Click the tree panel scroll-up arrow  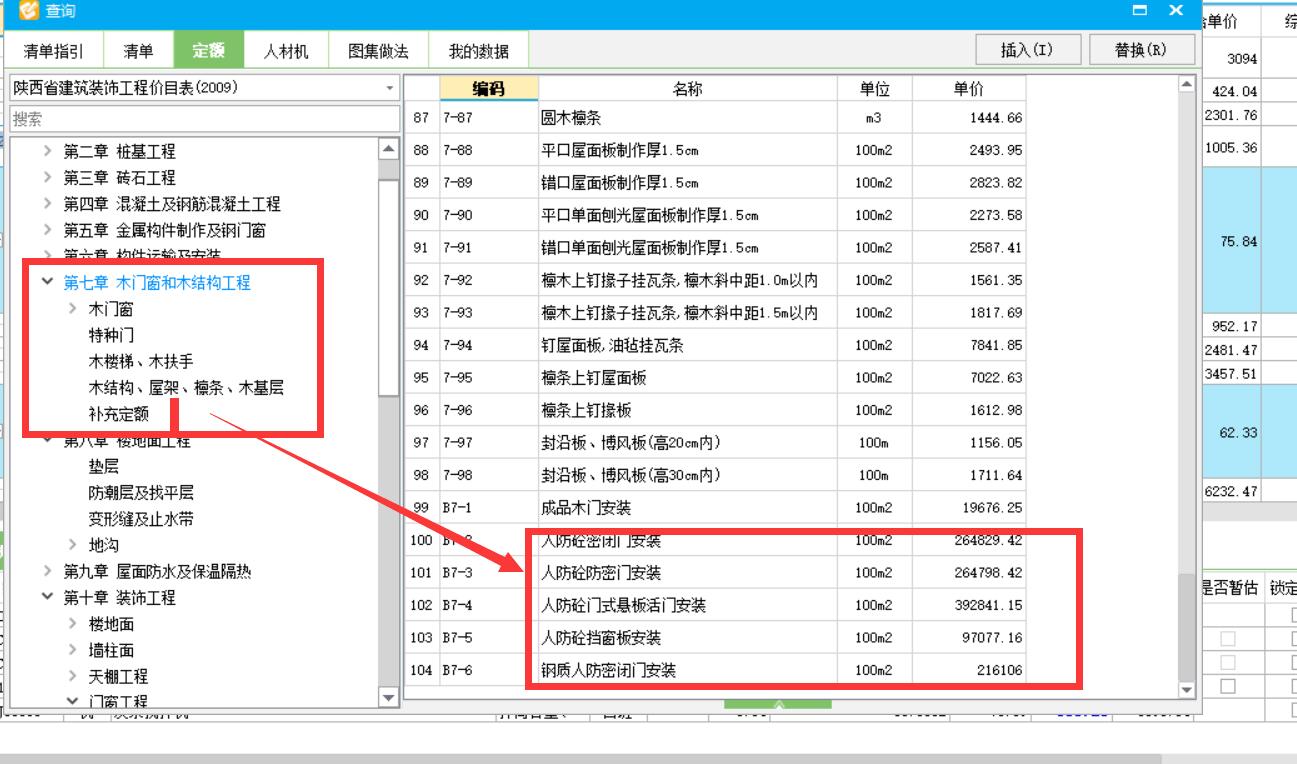pos(388,150)
